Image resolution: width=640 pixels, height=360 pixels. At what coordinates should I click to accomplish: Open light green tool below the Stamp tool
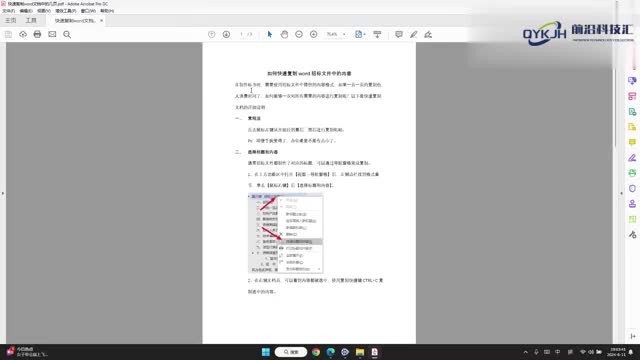tap(632, 219)
